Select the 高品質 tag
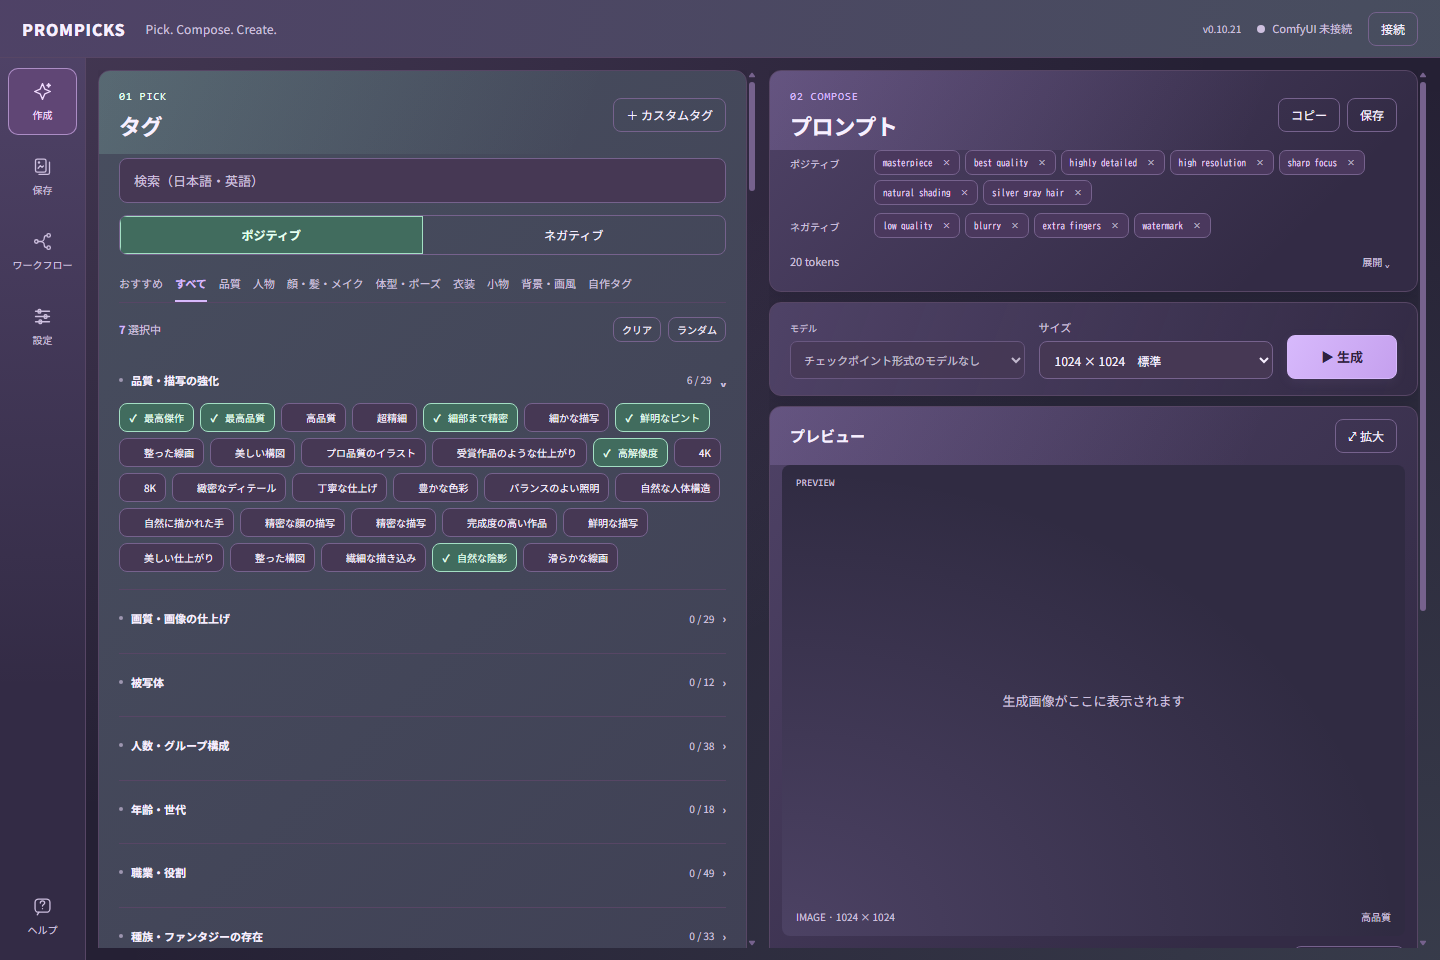 tap(314, 418)
